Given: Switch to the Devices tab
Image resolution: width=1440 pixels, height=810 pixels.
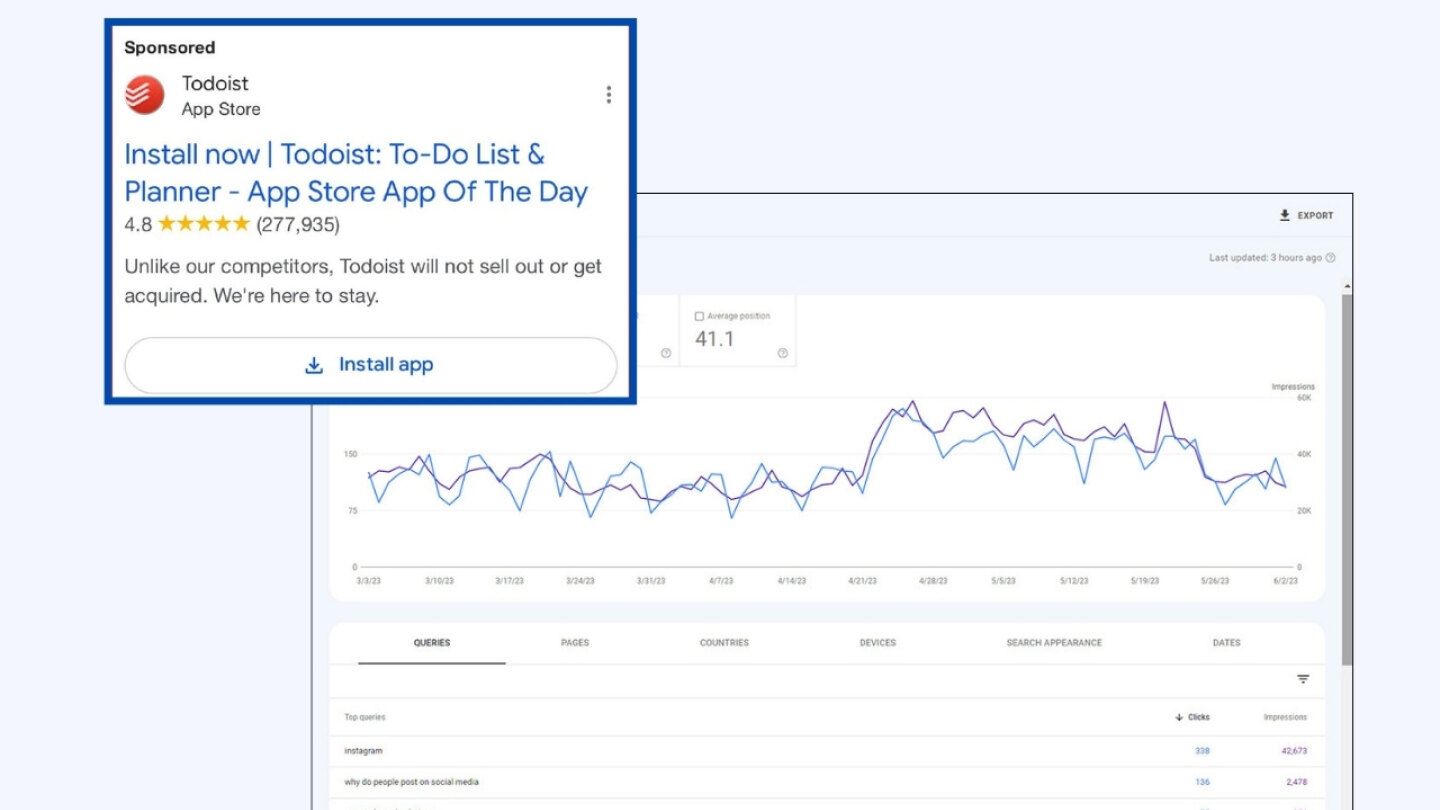Looking at the screenshot, I should coord(878,643).
